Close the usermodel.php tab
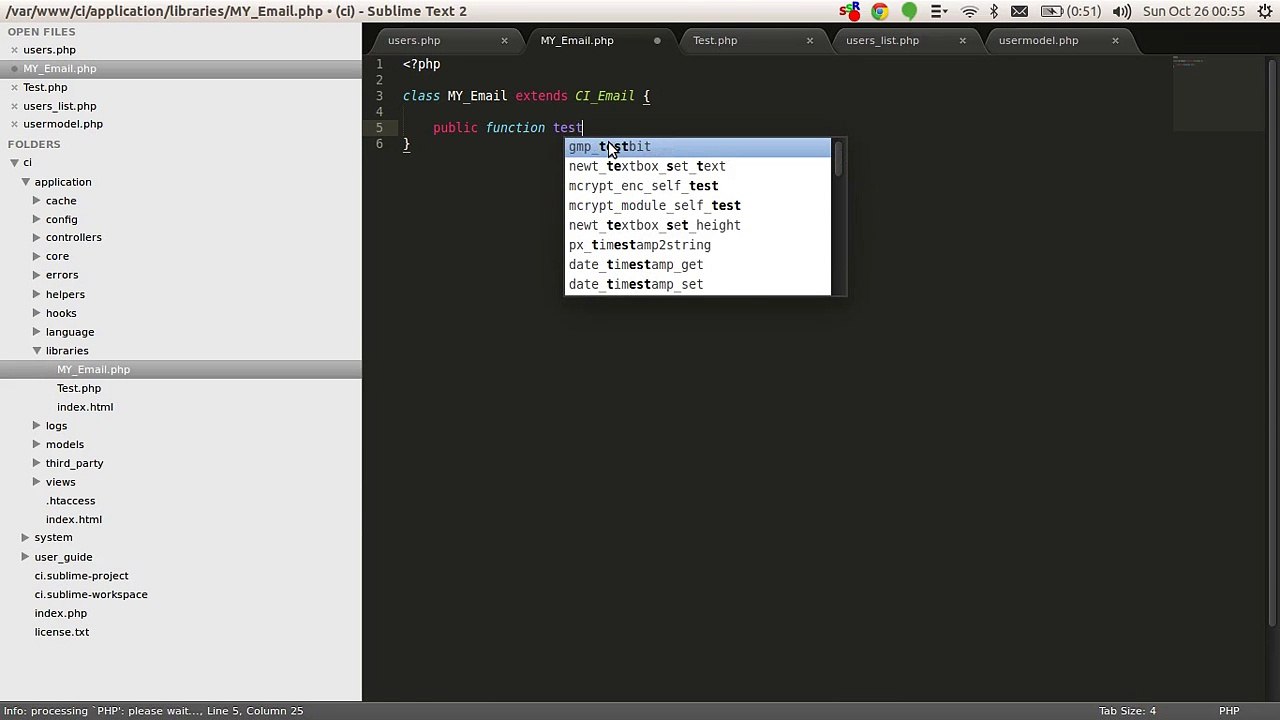 click(x=1115, y=41)
